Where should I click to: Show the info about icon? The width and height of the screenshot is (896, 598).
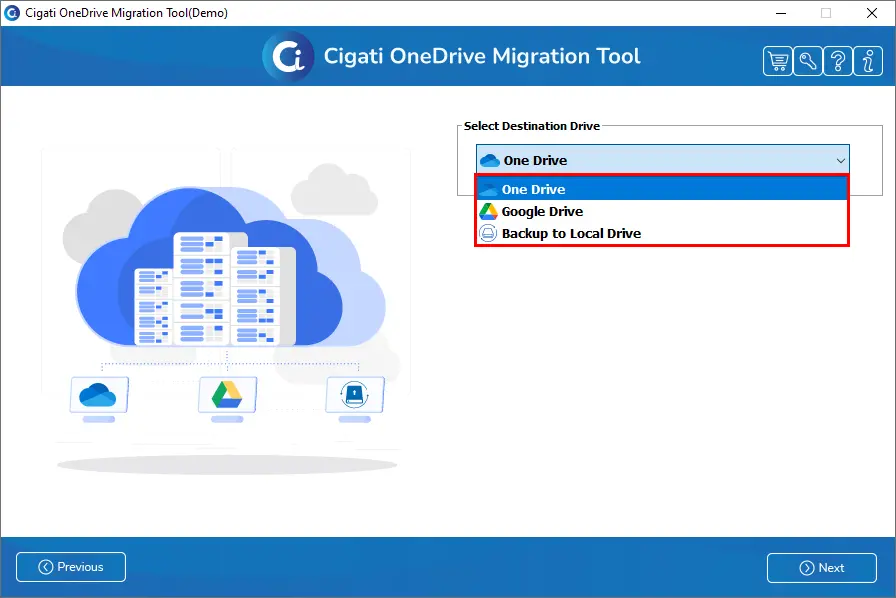(868, 61)
